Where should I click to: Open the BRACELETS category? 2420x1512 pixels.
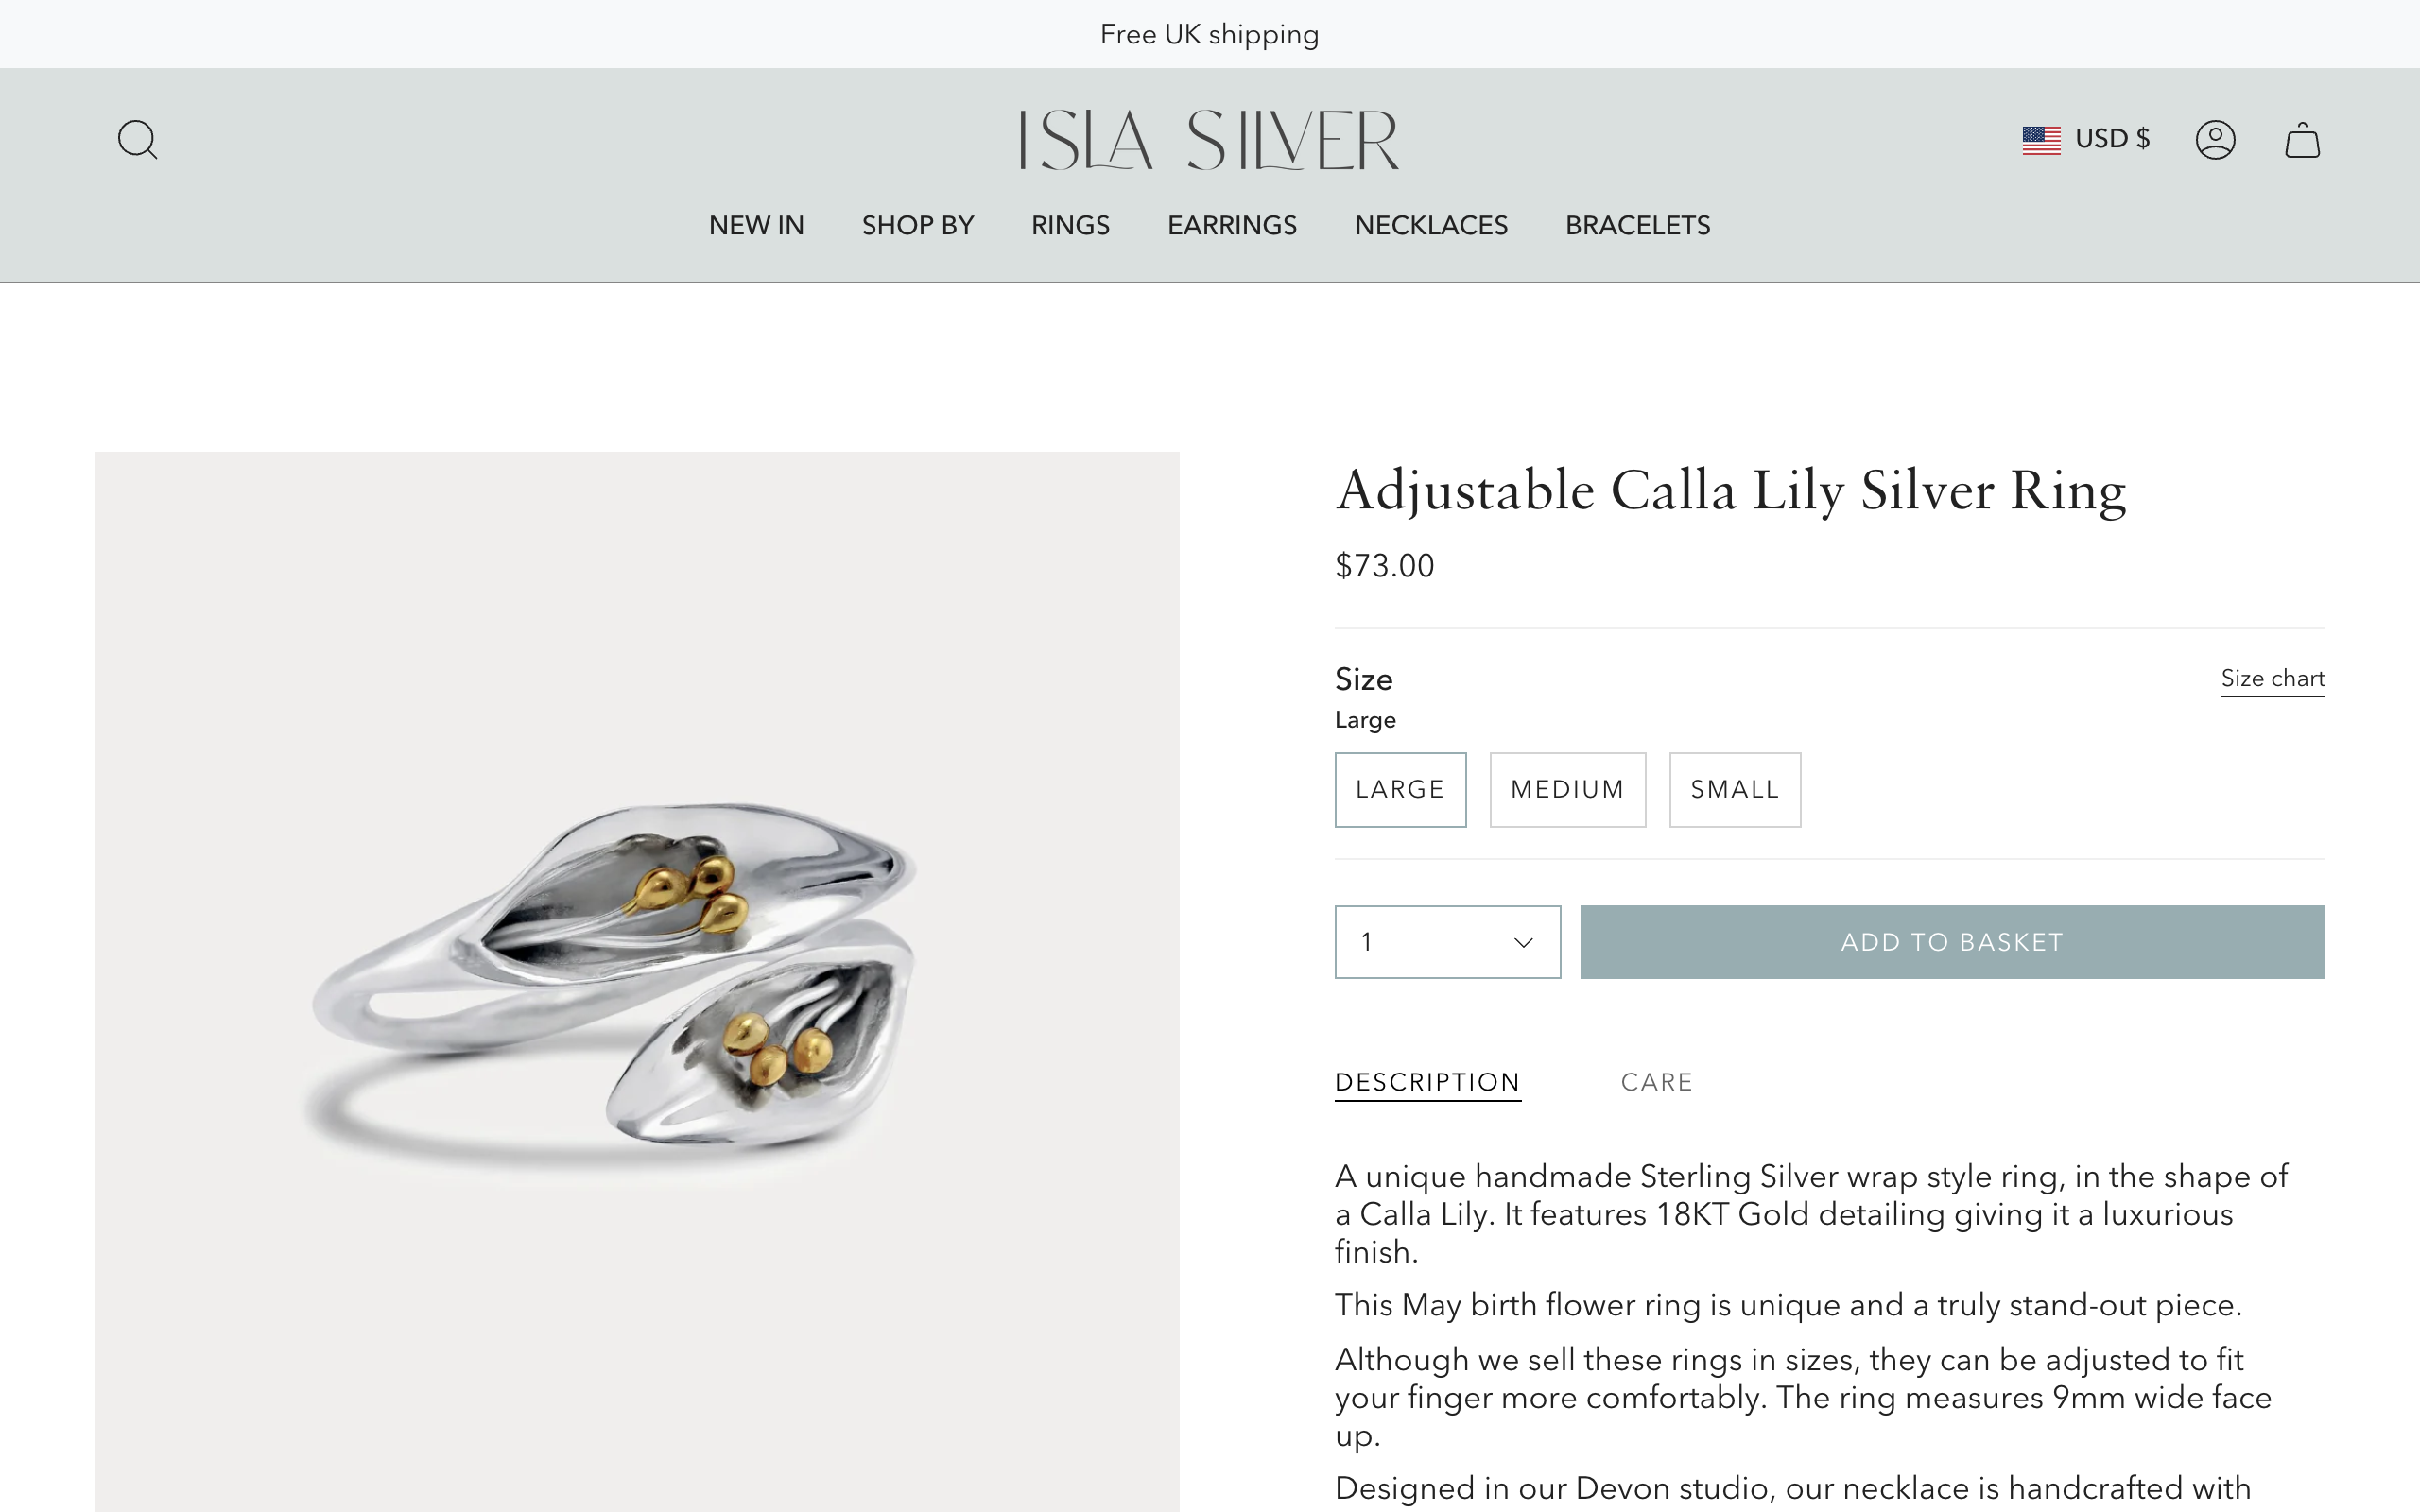point(1637,225)
